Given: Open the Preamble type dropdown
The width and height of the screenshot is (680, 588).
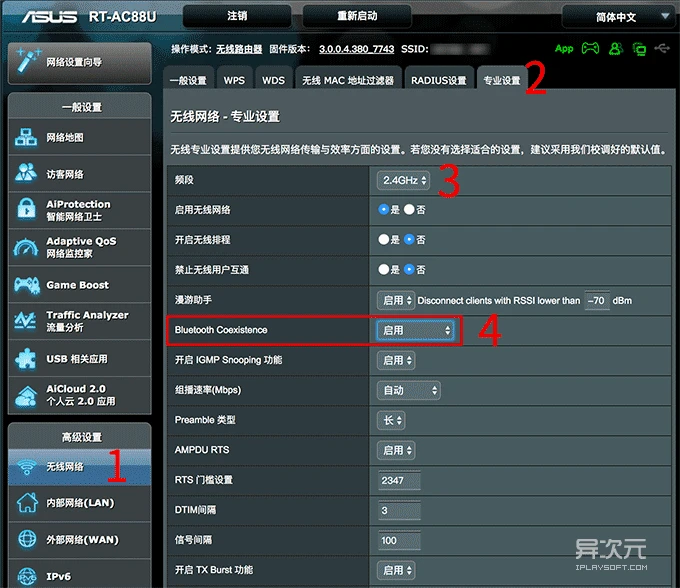Looking at the screenshot, I should (391, 420).
